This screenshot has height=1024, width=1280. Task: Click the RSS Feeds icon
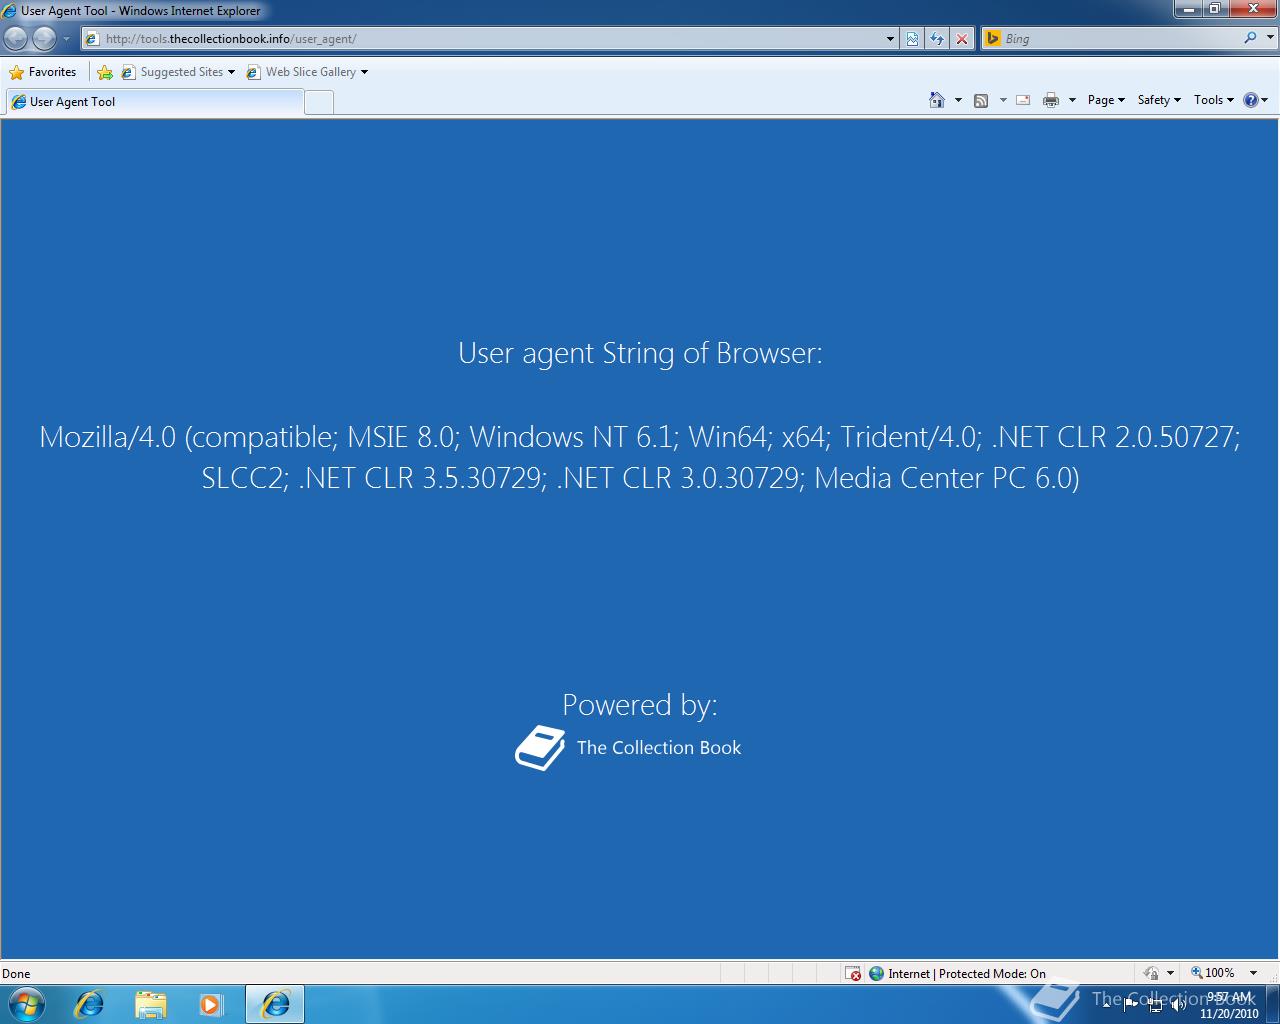[x=981, y=100]
